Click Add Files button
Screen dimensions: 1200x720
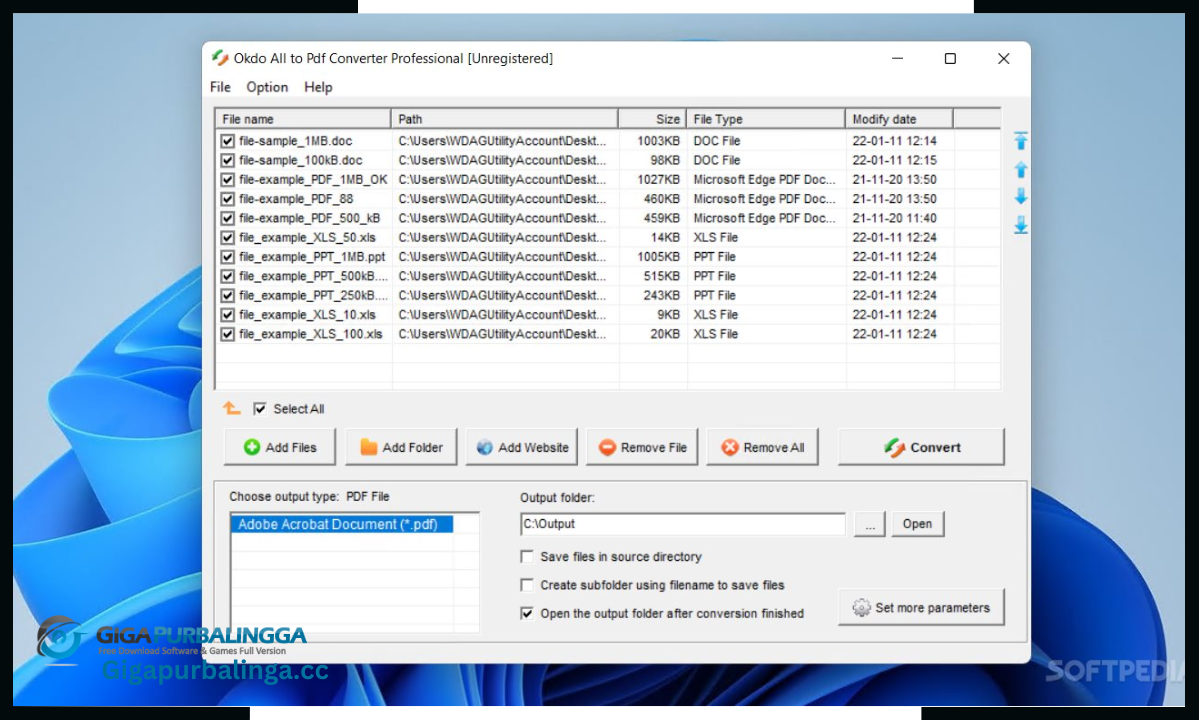280,447
